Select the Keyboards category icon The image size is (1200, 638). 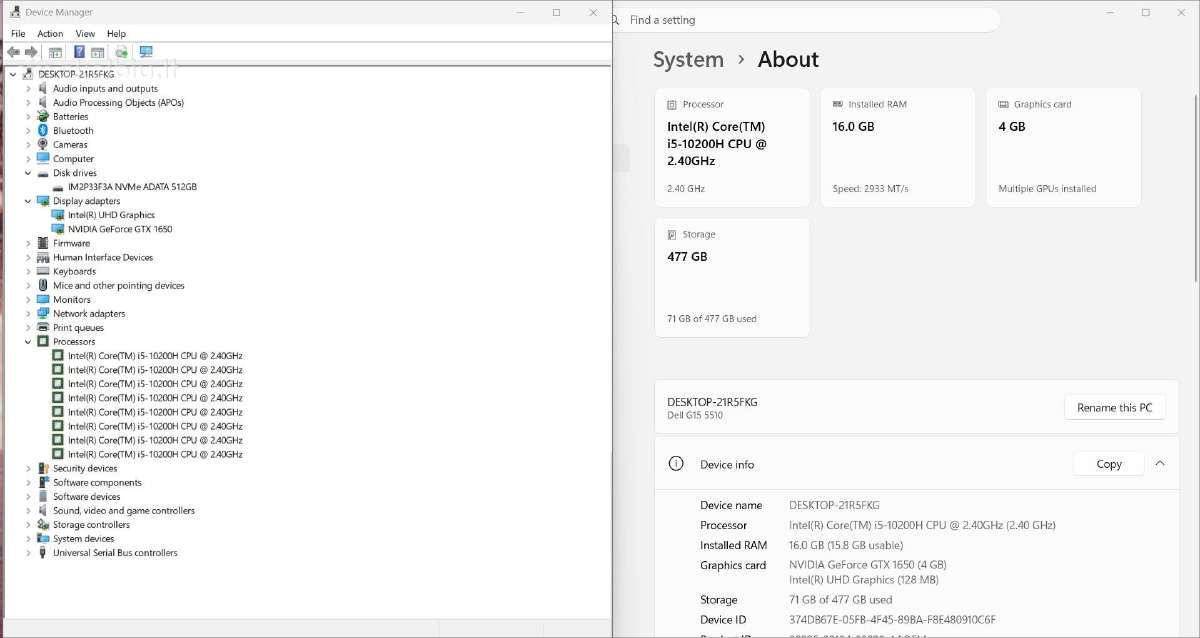click(x=43, y=271)
